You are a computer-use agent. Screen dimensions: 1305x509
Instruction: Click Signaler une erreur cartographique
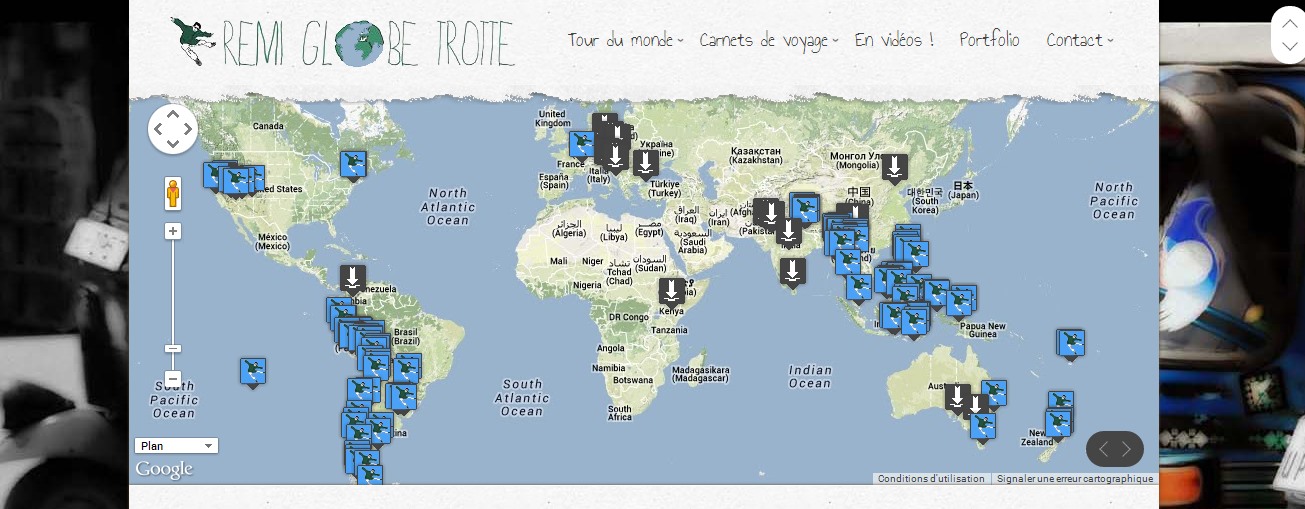pos(1075,479)
